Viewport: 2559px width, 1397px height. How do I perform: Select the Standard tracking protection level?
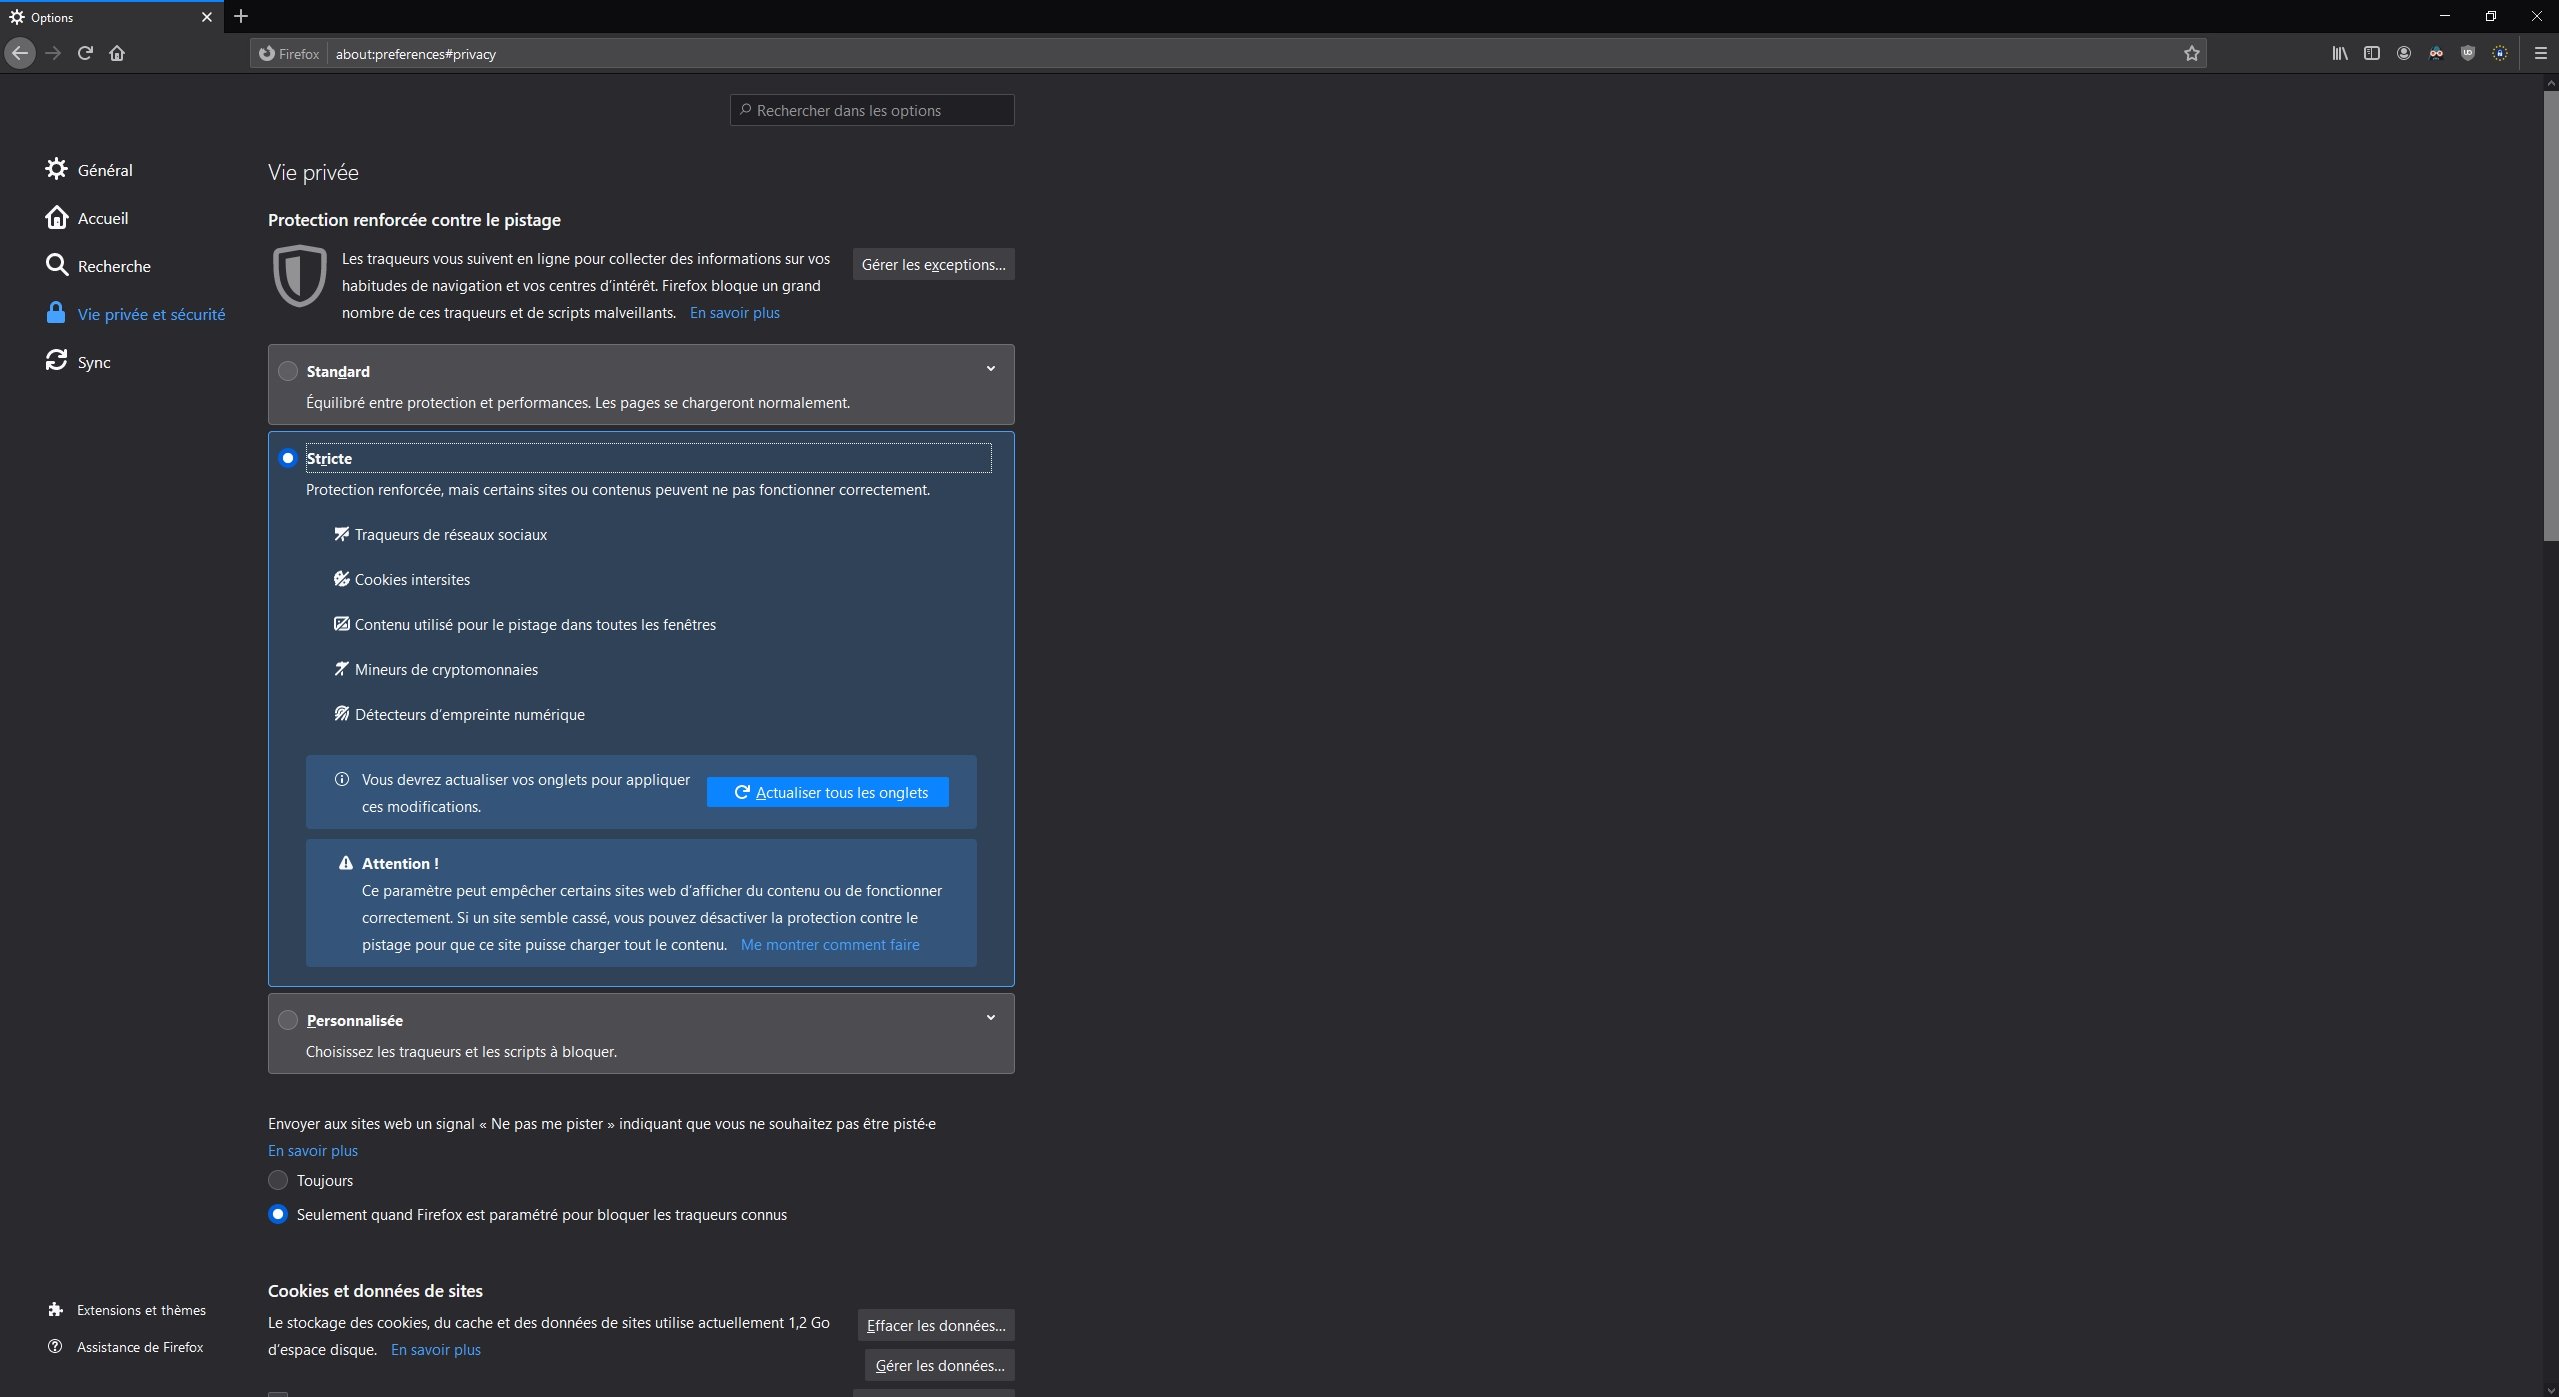287,370
